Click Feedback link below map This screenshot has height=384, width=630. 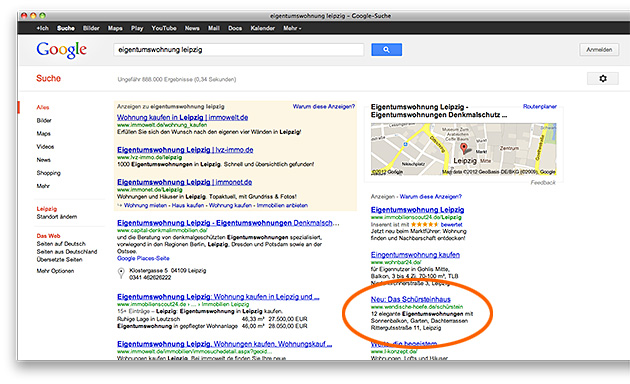click(543, 183)
